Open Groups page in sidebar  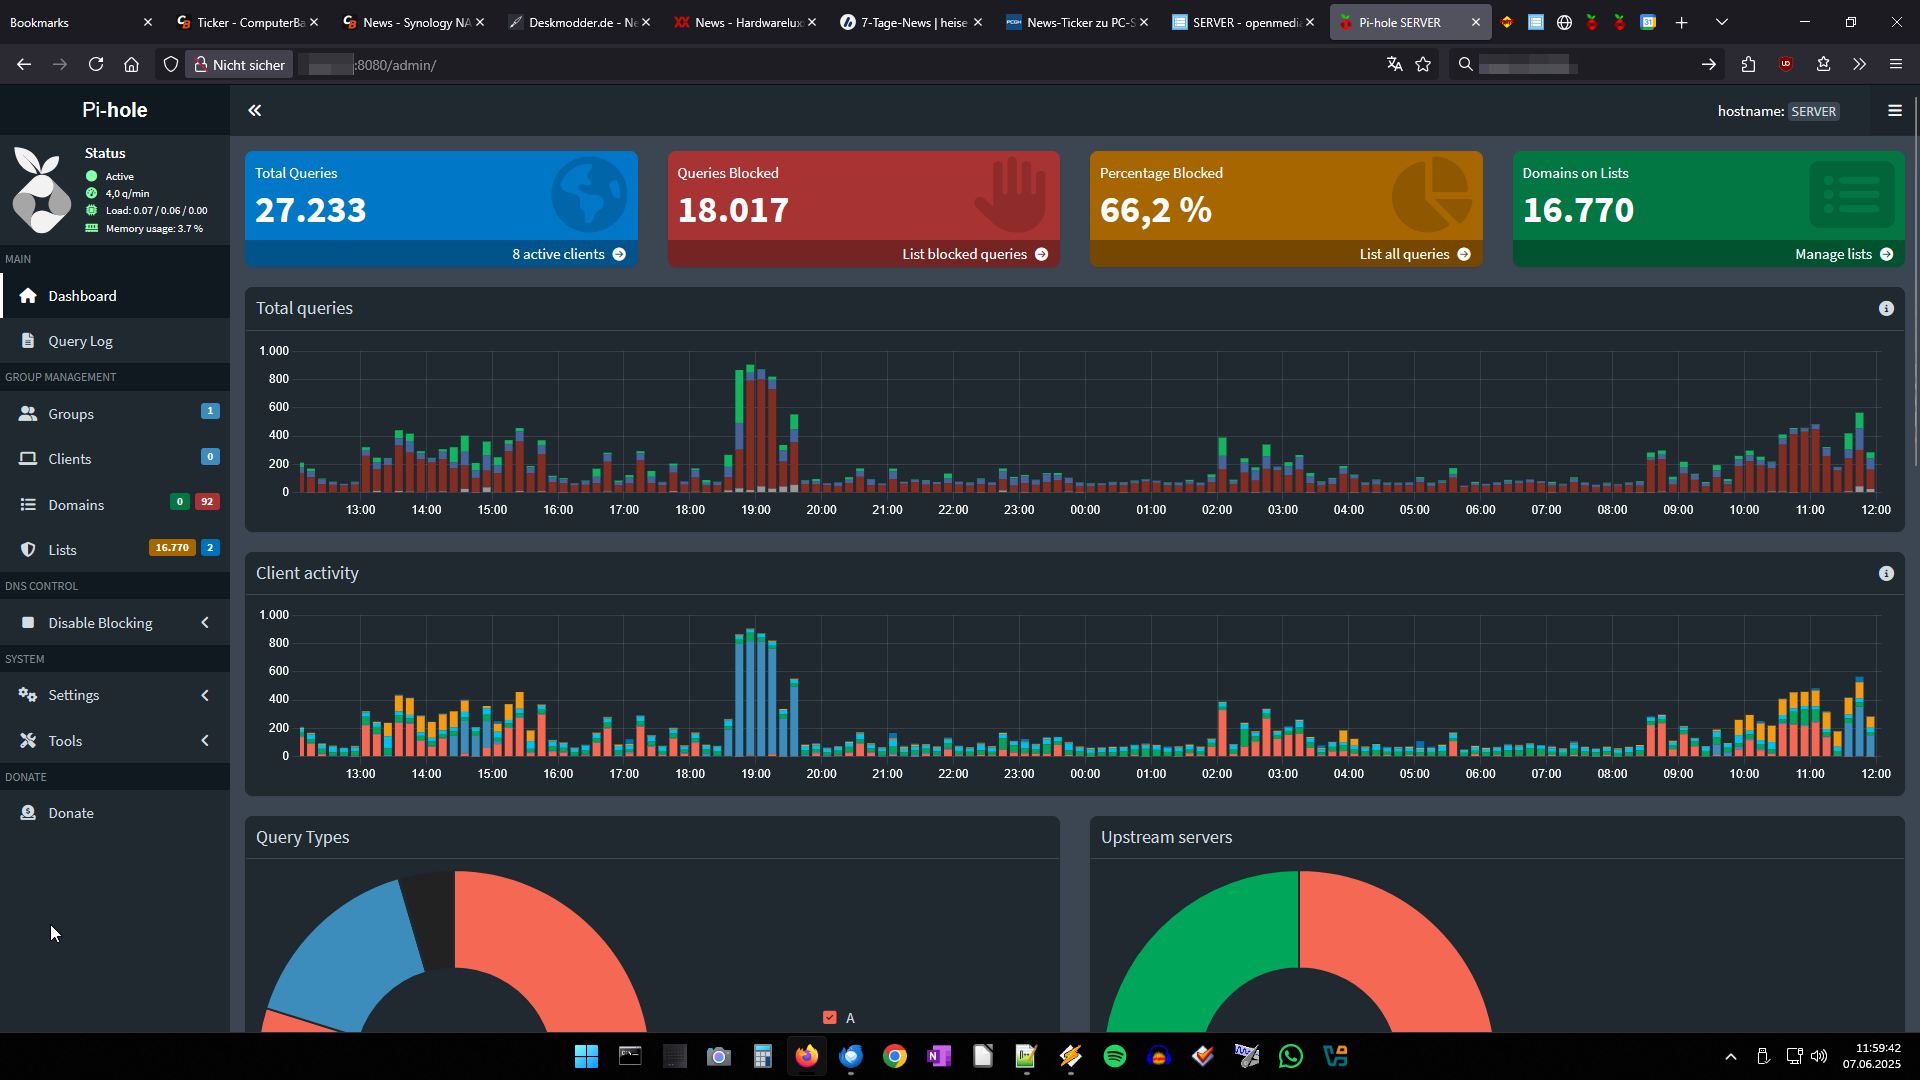click(x=70, y=414)
